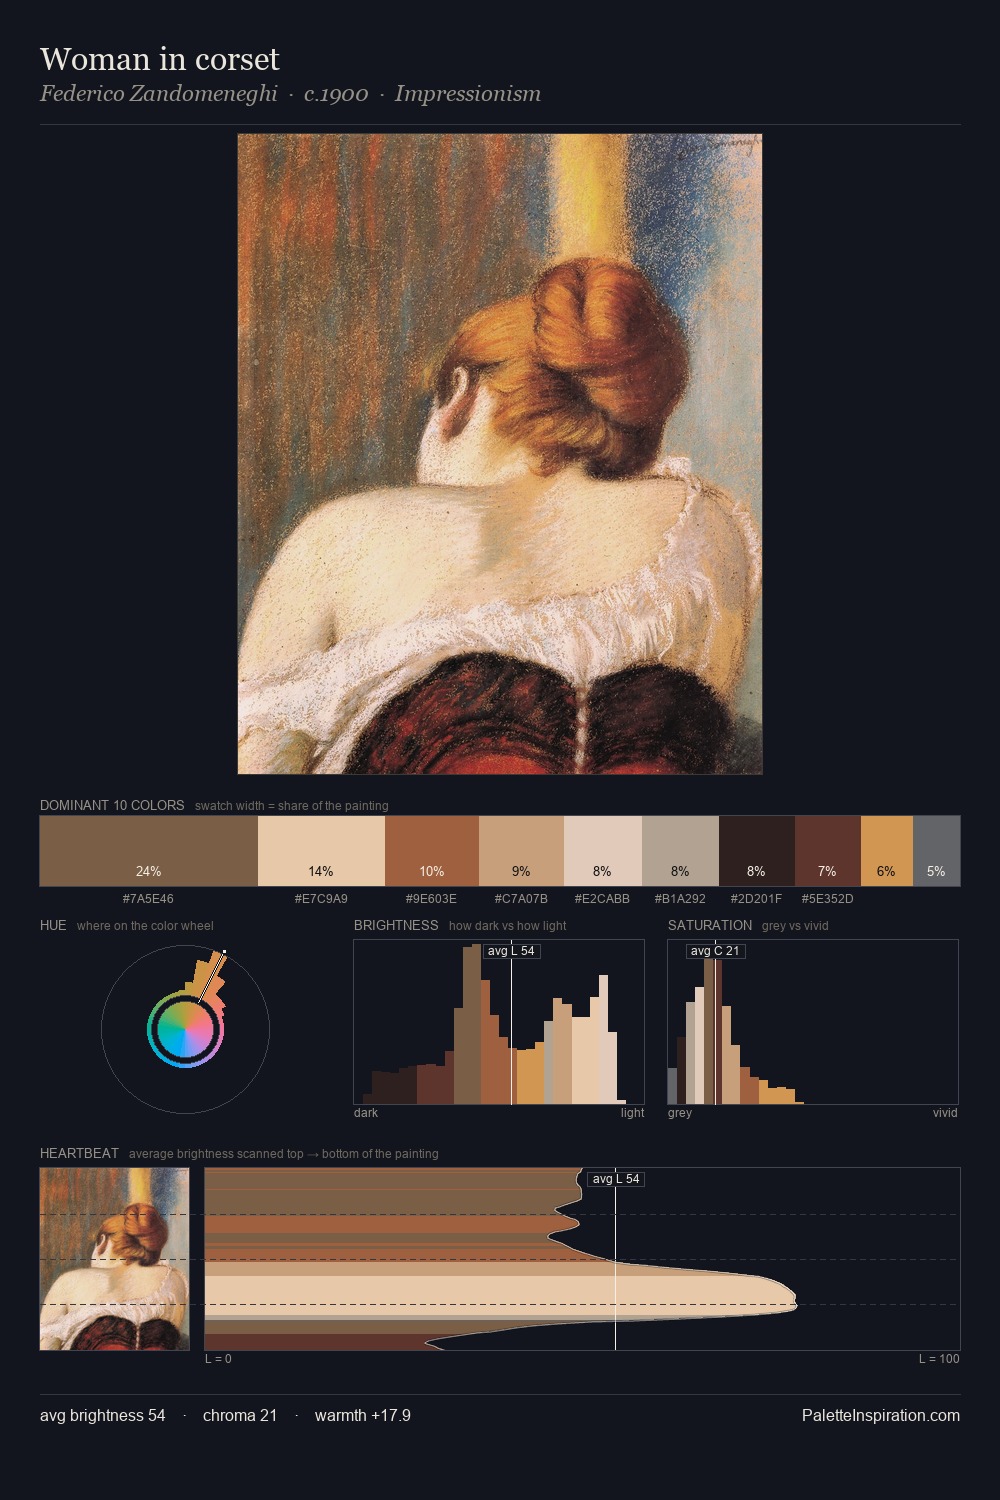1000x1500 pixels.
Task: Click the 'avg C 21' saturation label
Action: point(715,951)
